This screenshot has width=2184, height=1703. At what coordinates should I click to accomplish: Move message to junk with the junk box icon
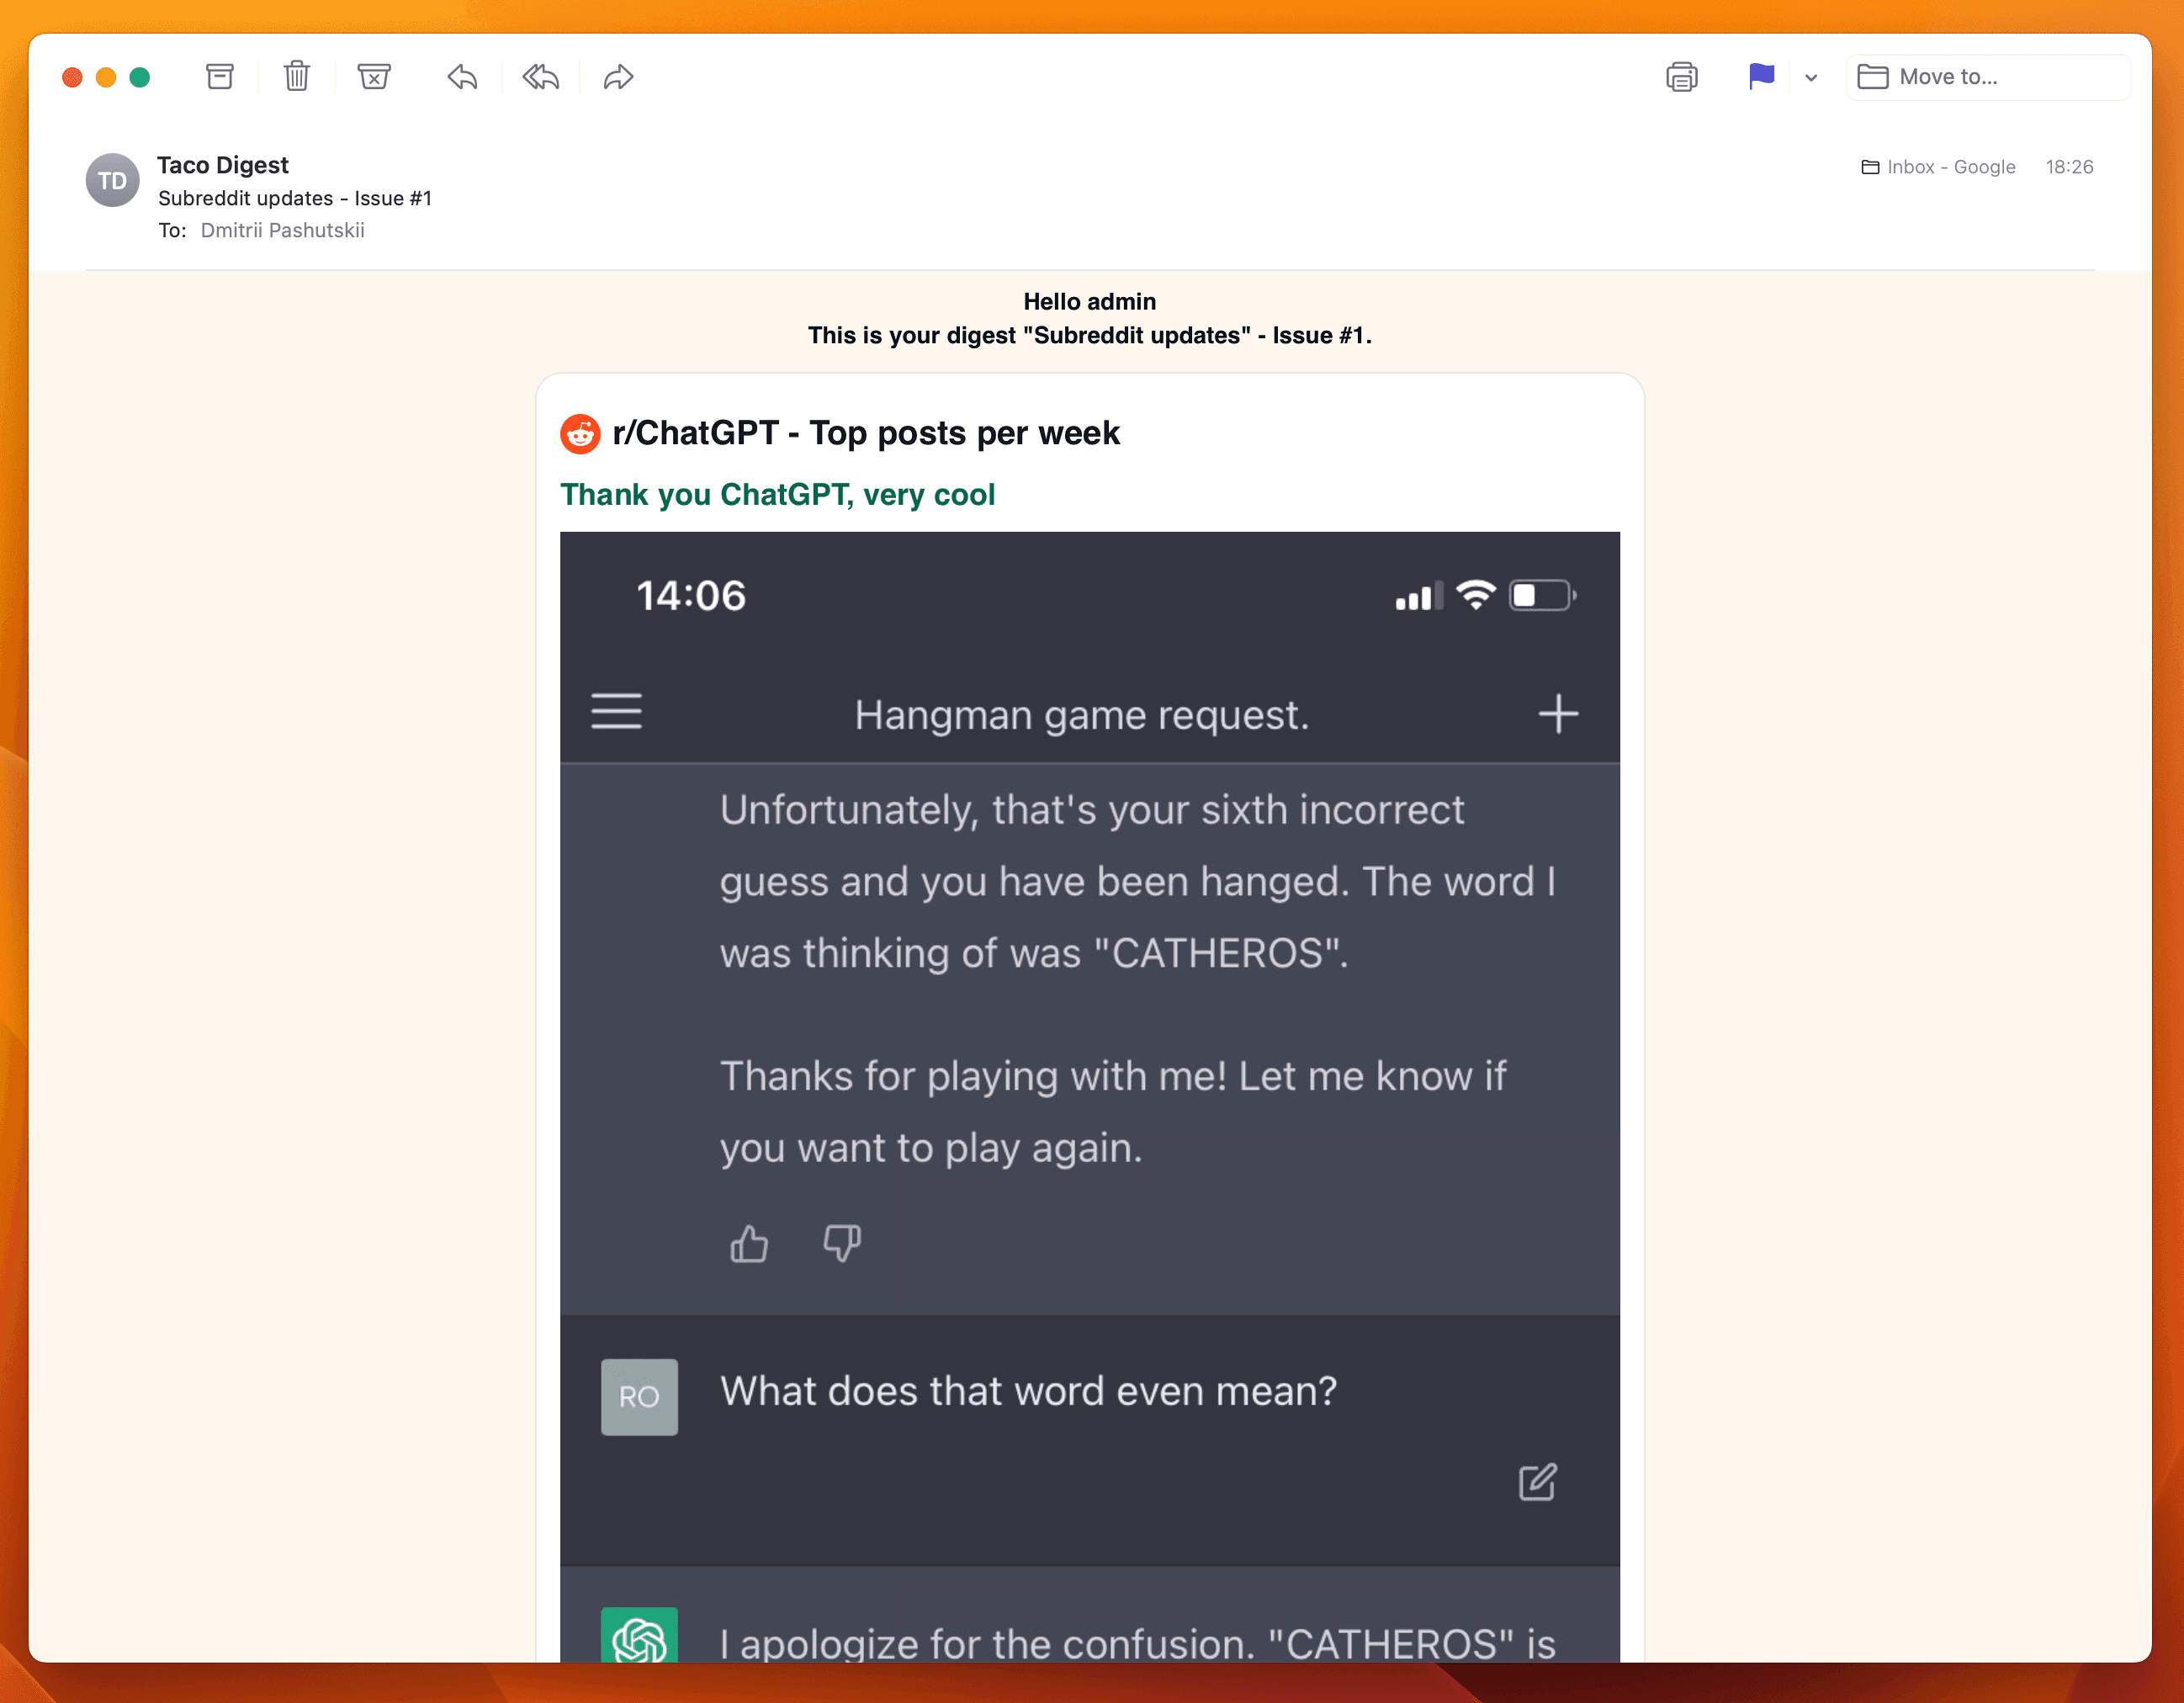coord(374,77)
